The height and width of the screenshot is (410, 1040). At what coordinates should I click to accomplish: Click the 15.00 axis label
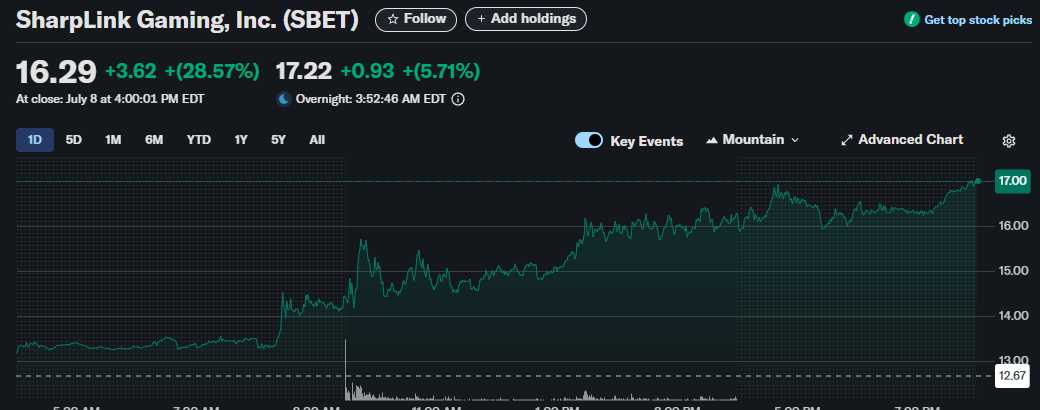[x=1013, y=271]
